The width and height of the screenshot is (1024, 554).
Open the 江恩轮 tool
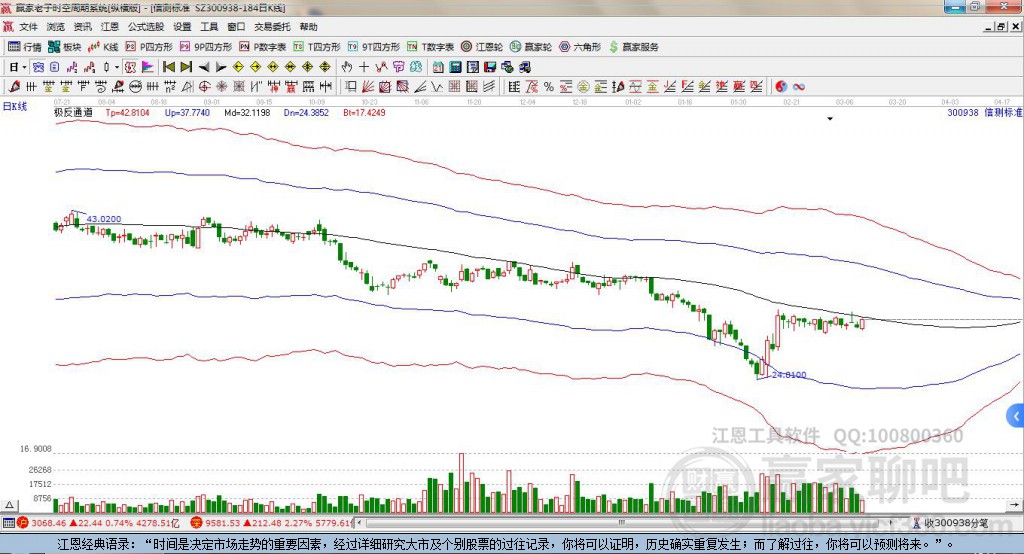[482, 47]
